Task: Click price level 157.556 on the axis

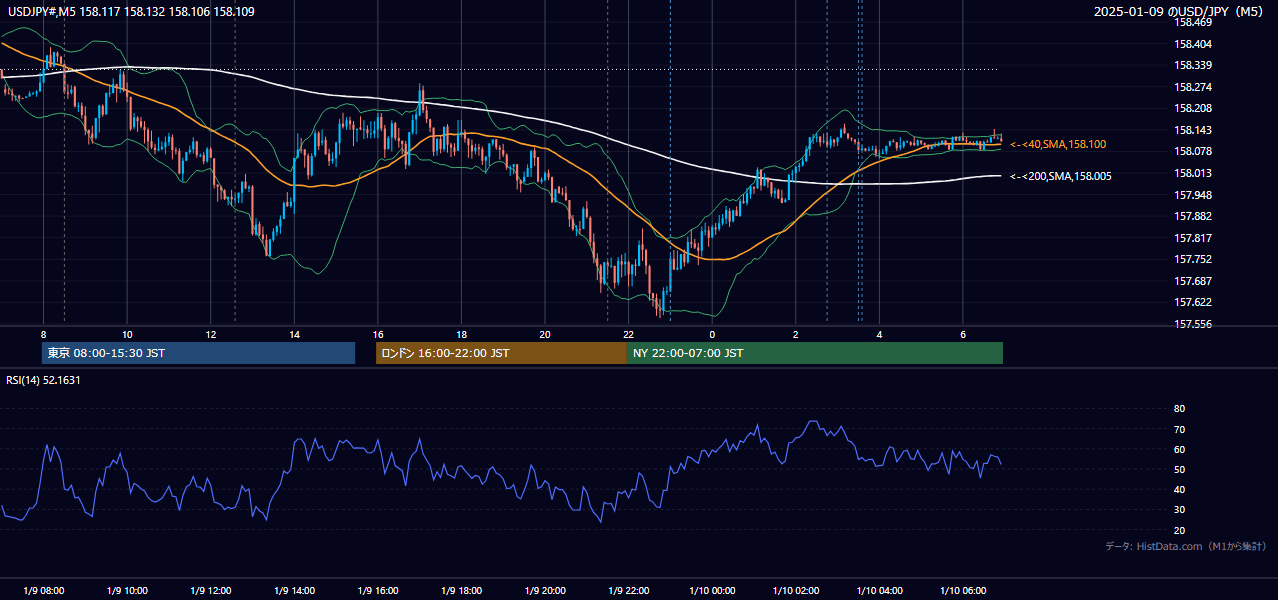Action: [1192, 324]
